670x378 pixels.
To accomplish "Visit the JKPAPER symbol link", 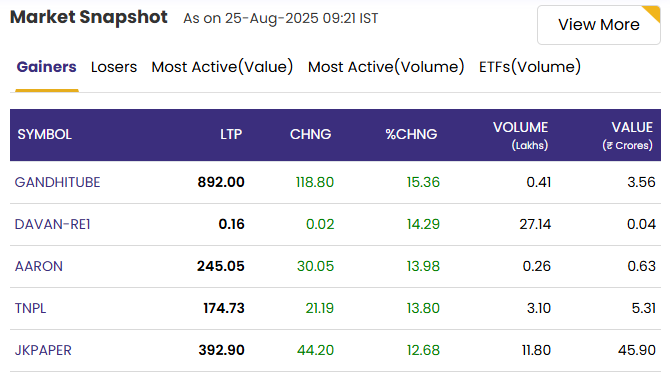I will [x=43, y=350].
